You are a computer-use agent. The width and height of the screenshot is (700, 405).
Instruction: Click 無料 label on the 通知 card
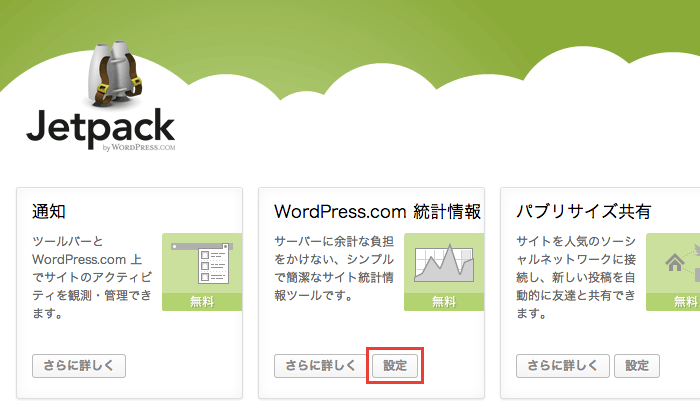point(202,302)
